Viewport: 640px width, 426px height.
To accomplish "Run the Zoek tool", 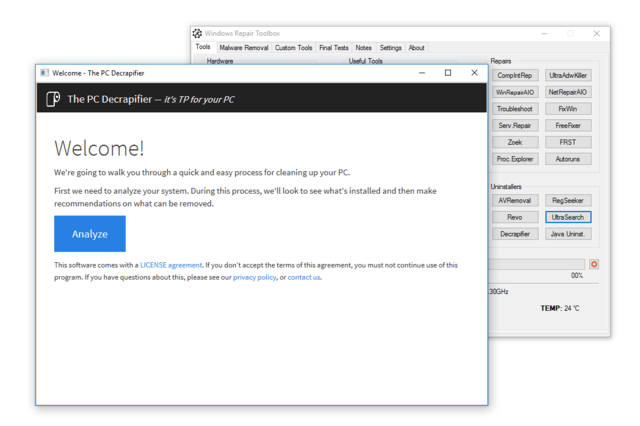I will click(x=515, y=142).
